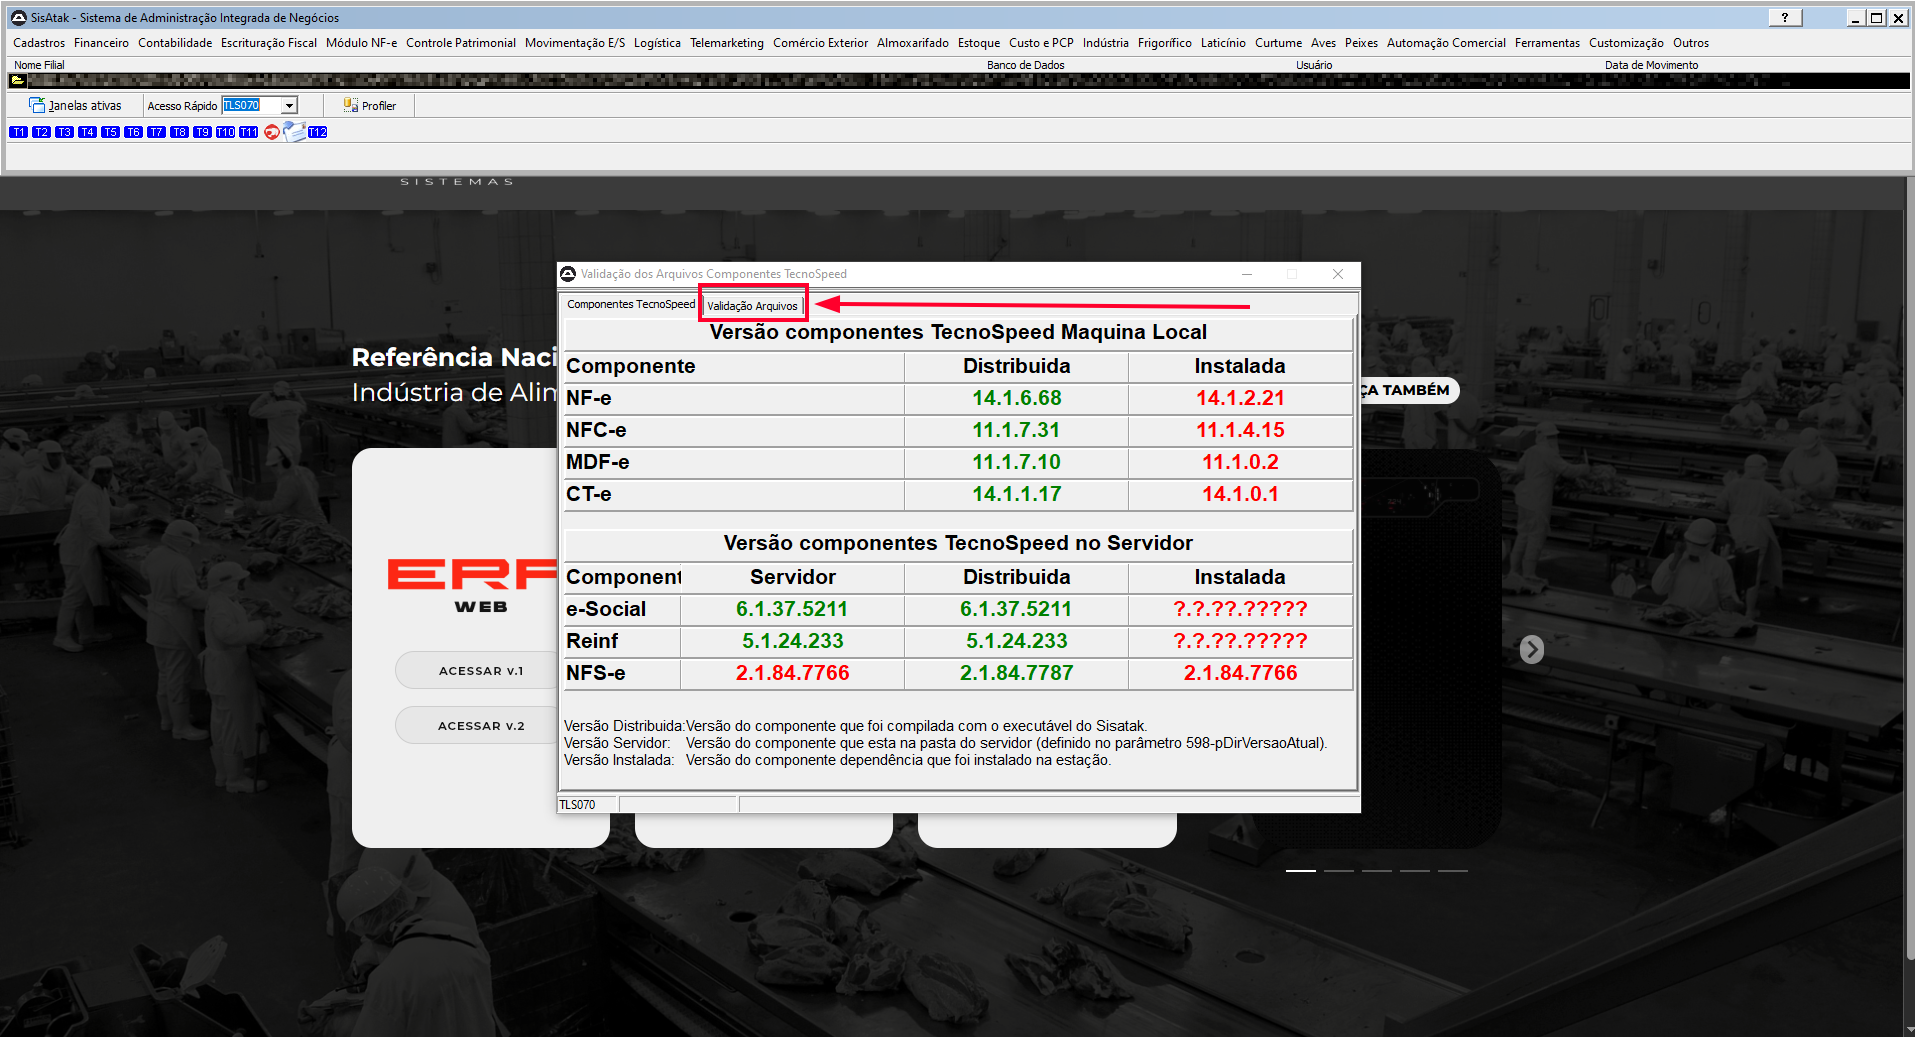Open the Contabilidade menu
The height and width of the screenshot is (1037, 1915).
[x=175, y=43]
